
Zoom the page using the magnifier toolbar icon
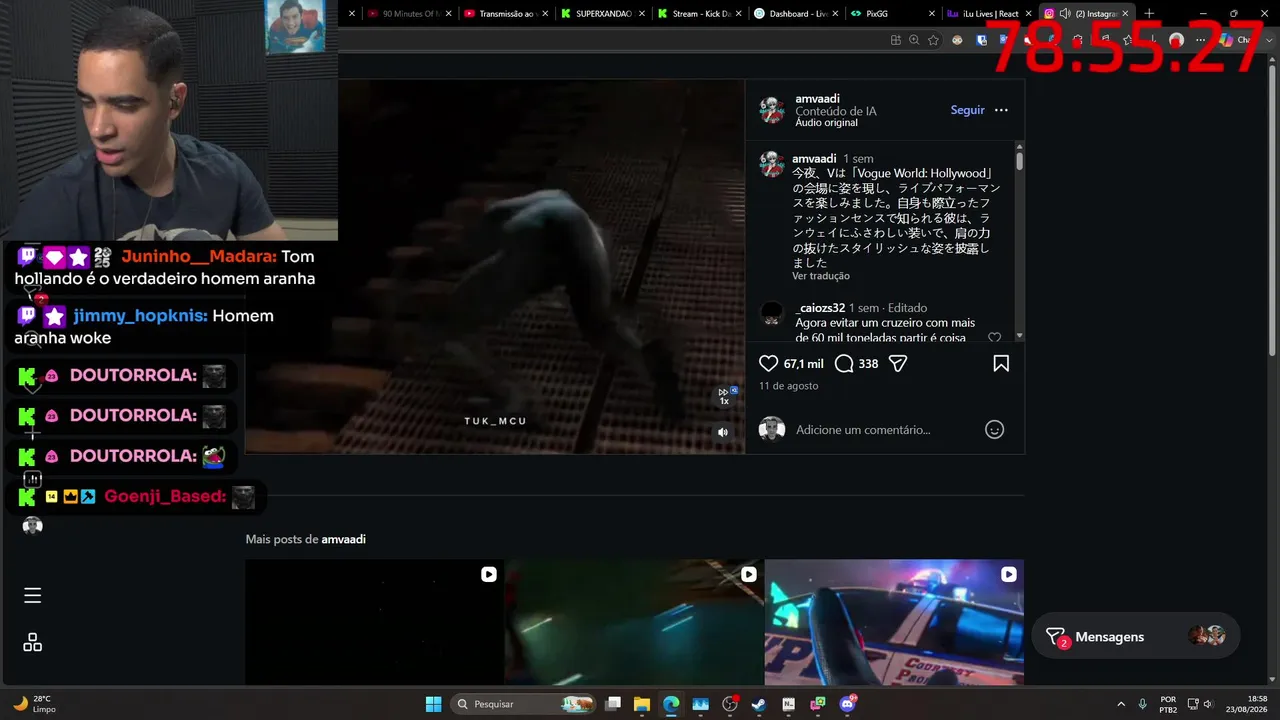[914, 40]
